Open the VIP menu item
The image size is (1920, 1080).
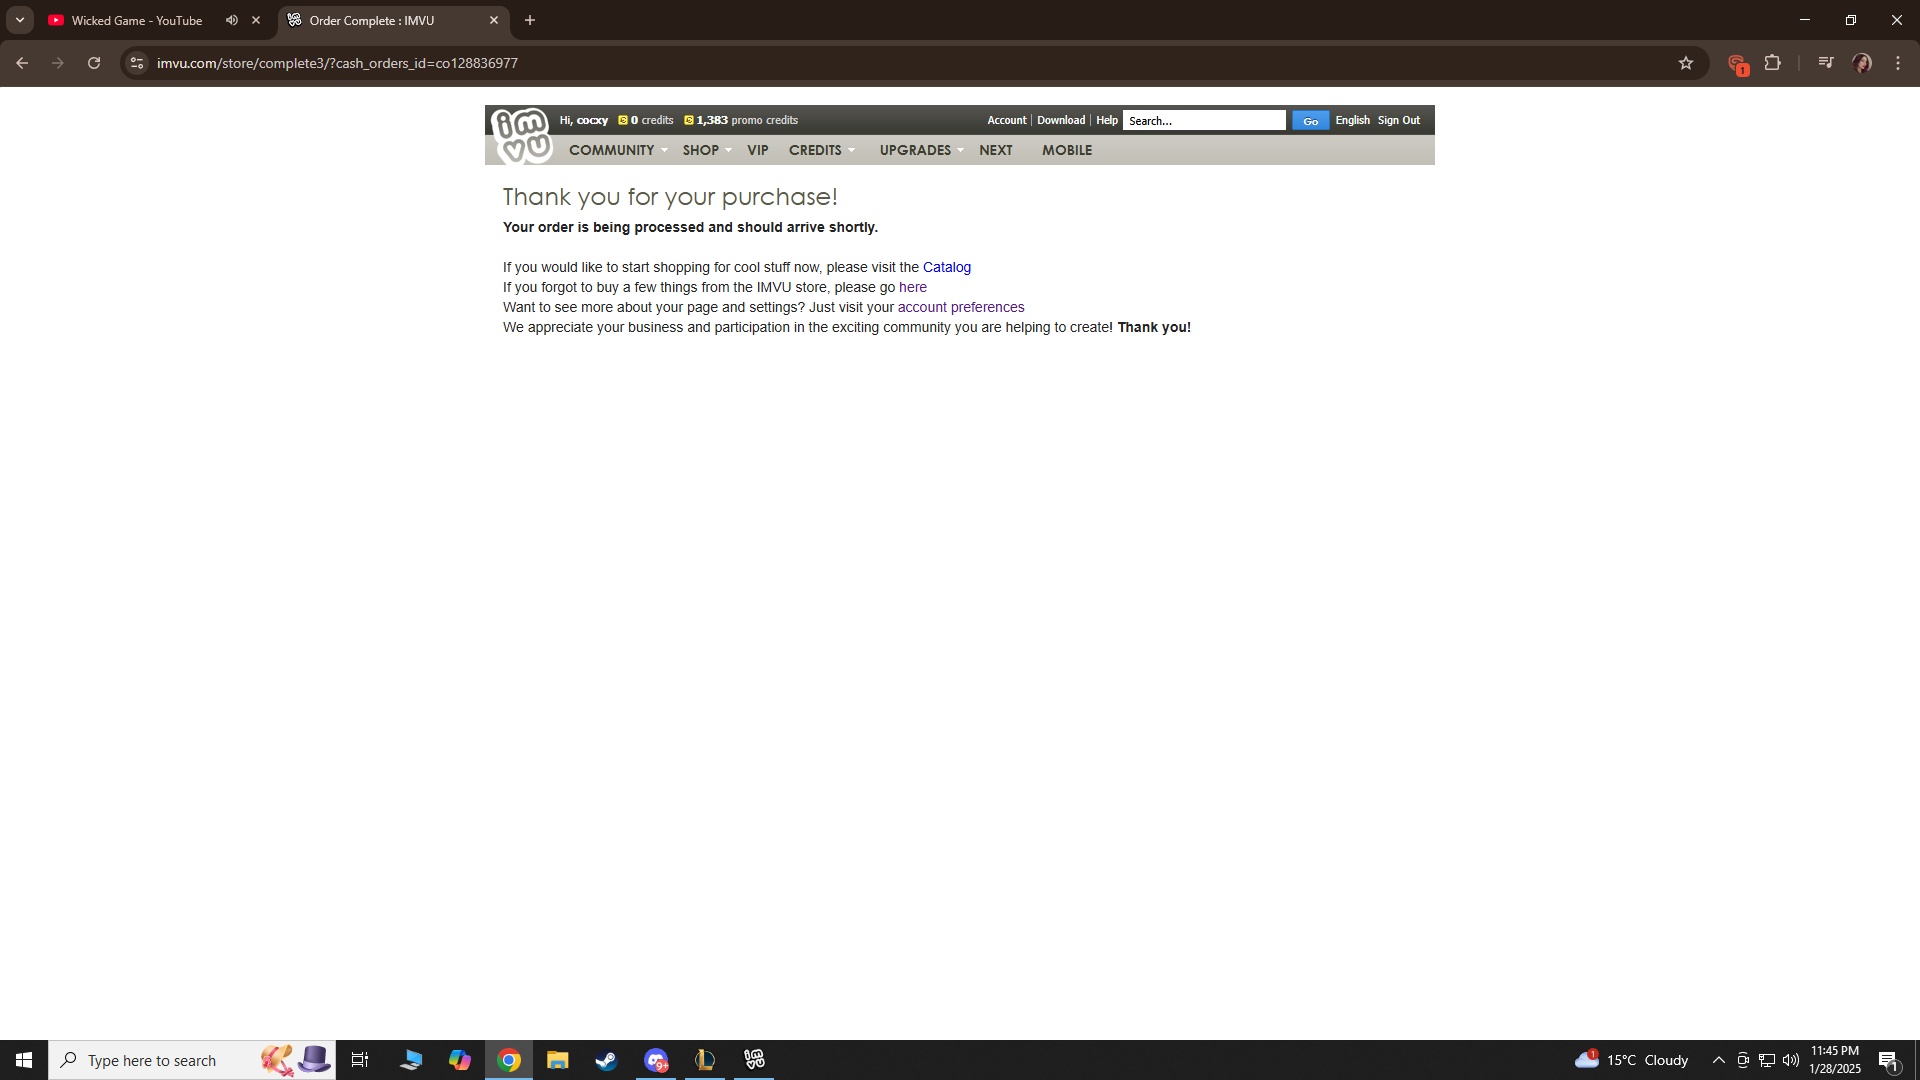(757, 150)
